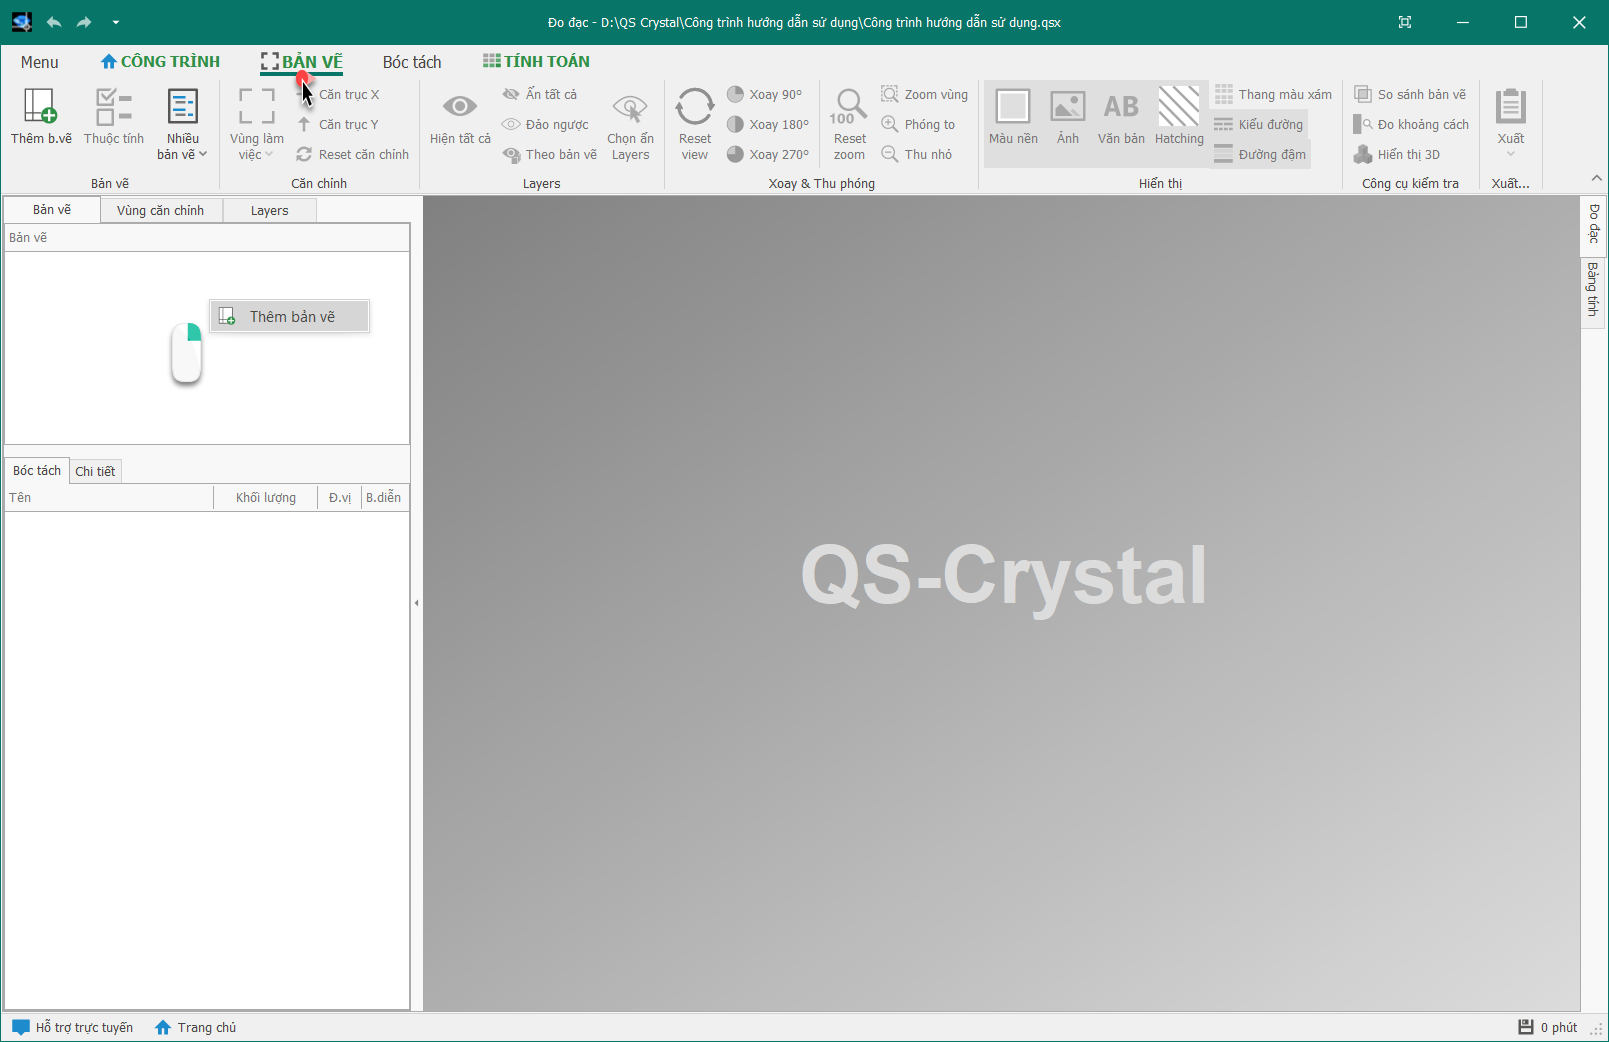
Task: Open the Menu tab
Action: click(40, 62)
